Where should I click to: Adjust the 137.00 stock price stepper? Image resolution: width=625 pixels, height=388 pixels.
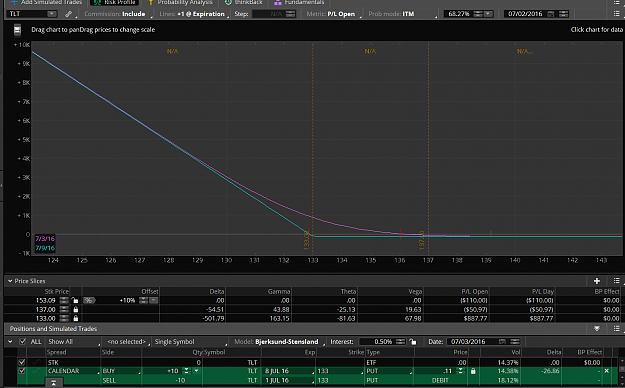tap(64, 309)
